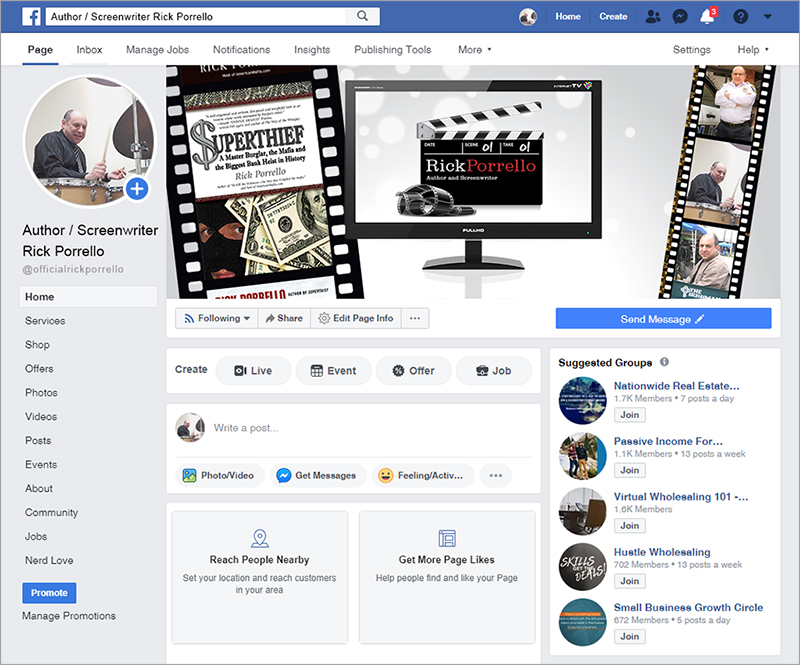This screenshot has height=665, width=800.
Task: Open the Notifications bell icon
Action: pyautogui.click(x=707, y=17)
